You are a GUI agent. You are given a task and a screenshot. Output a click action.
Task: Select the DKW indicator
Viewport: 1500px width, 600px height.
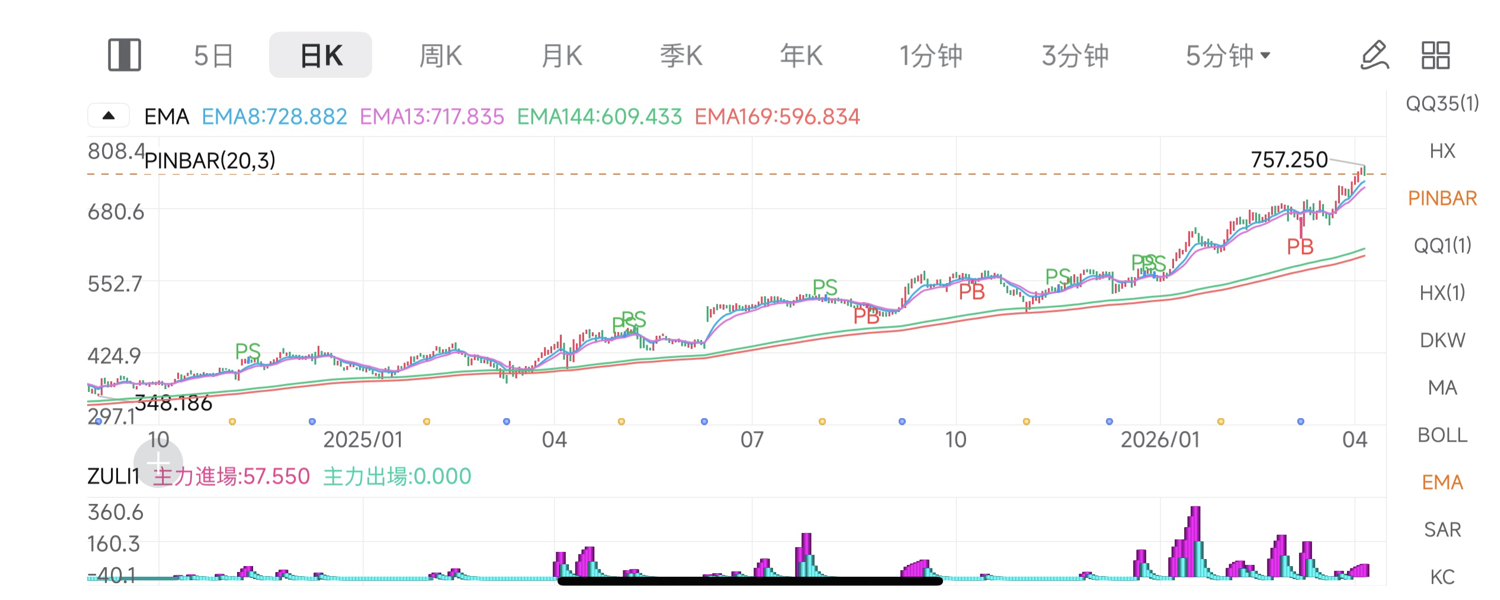(x=1442, y=340)
